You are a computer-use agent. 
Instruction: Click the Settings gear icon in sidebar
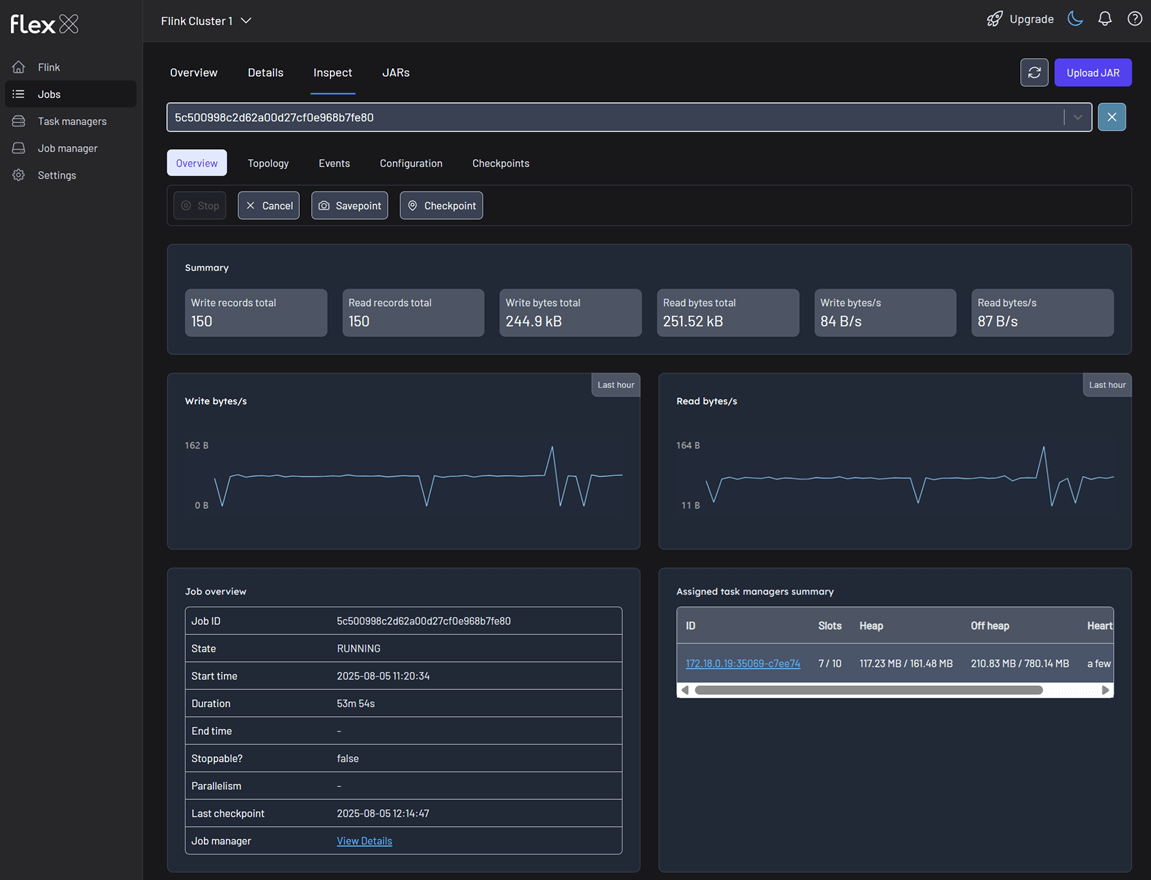tap(18, 175)
